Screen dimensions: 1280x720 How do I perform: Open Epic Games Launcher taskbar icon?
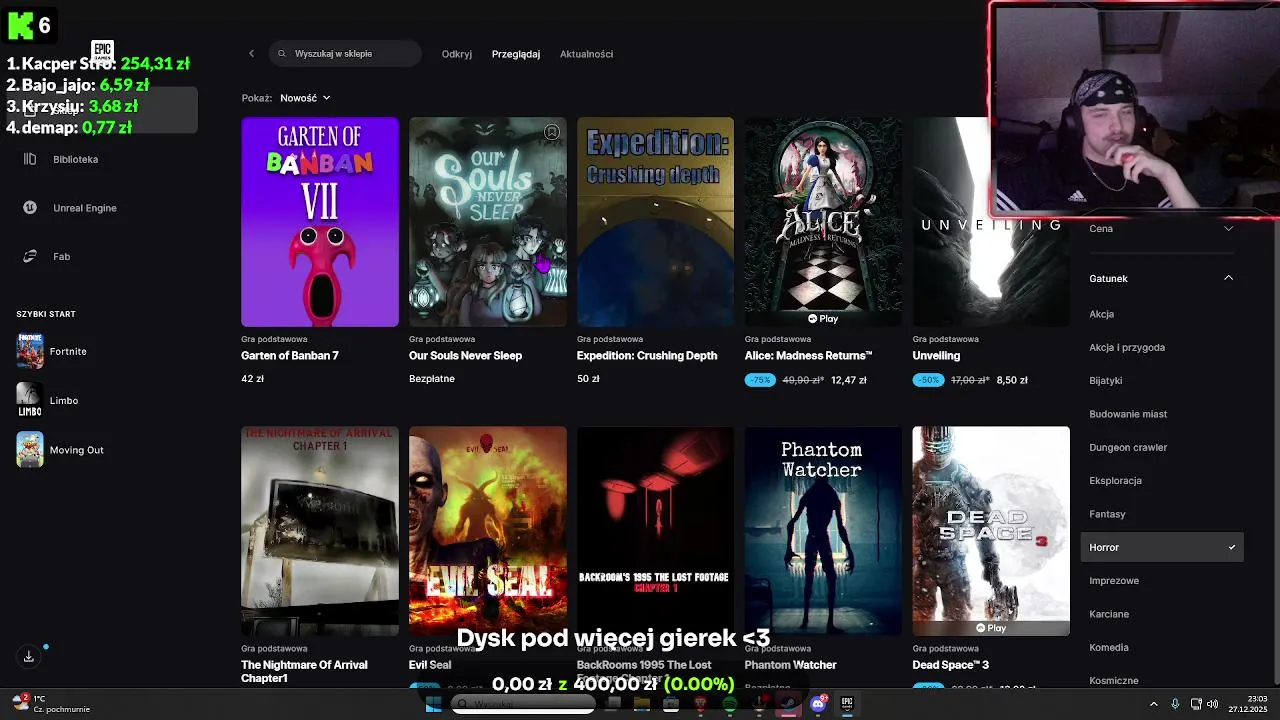pos(847,704)
